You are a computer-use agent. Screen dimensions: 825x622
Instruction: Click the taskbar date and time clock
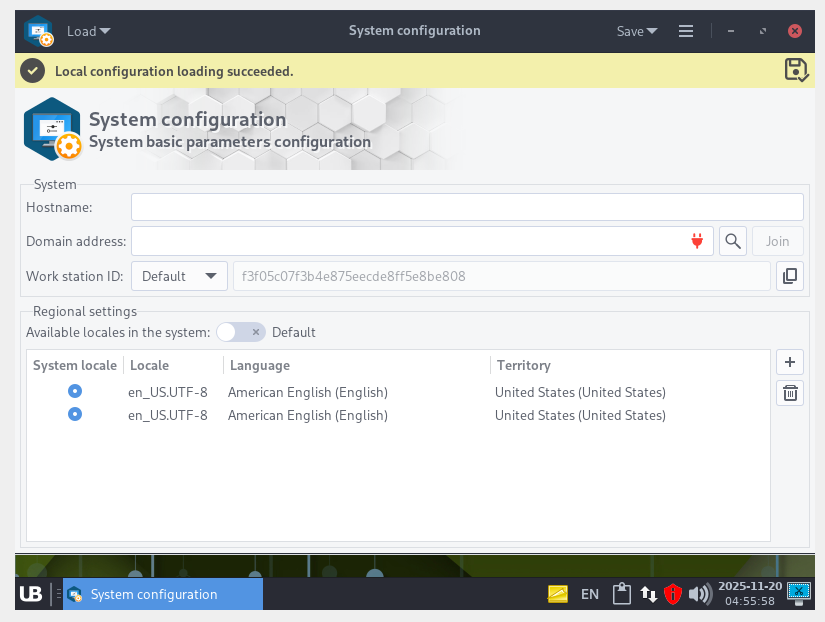750,594
